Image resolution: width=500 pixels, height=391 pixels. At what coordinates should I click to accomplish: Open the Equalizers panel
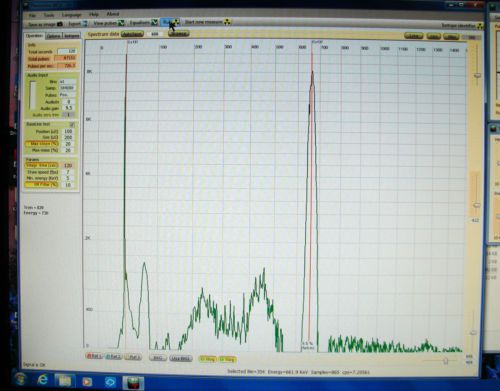(154, 22)
